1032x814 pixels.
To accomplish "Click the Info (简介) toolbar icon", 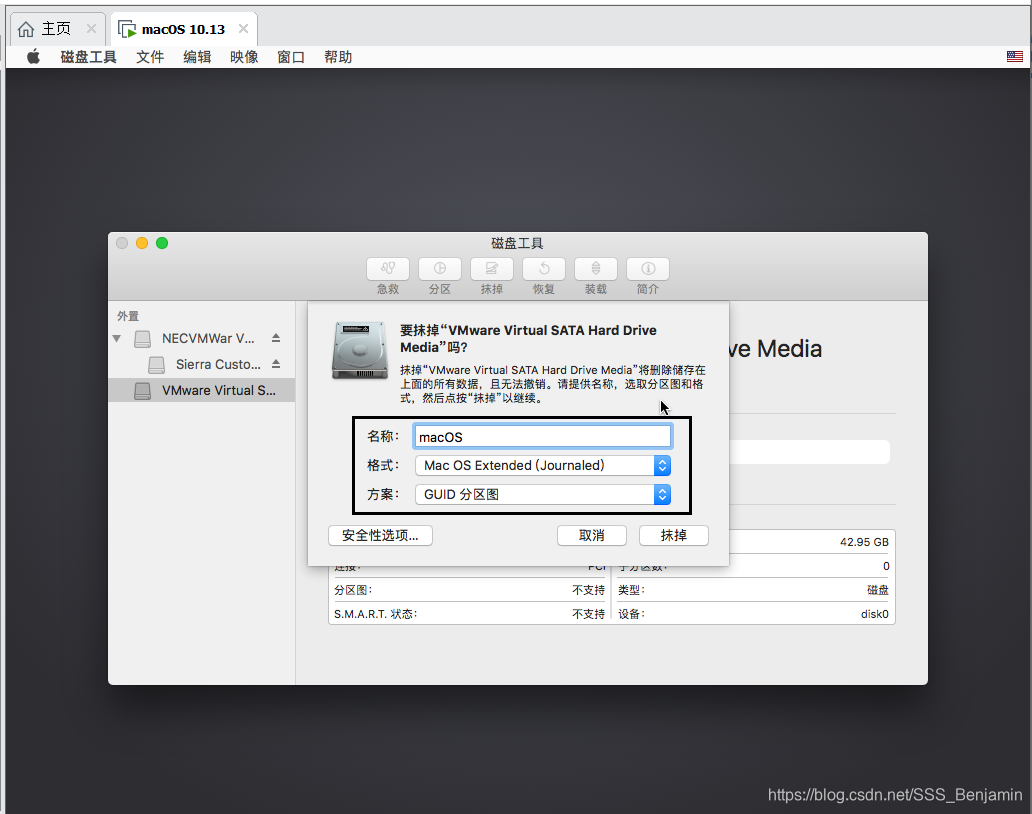I will [x=648, y=268].
